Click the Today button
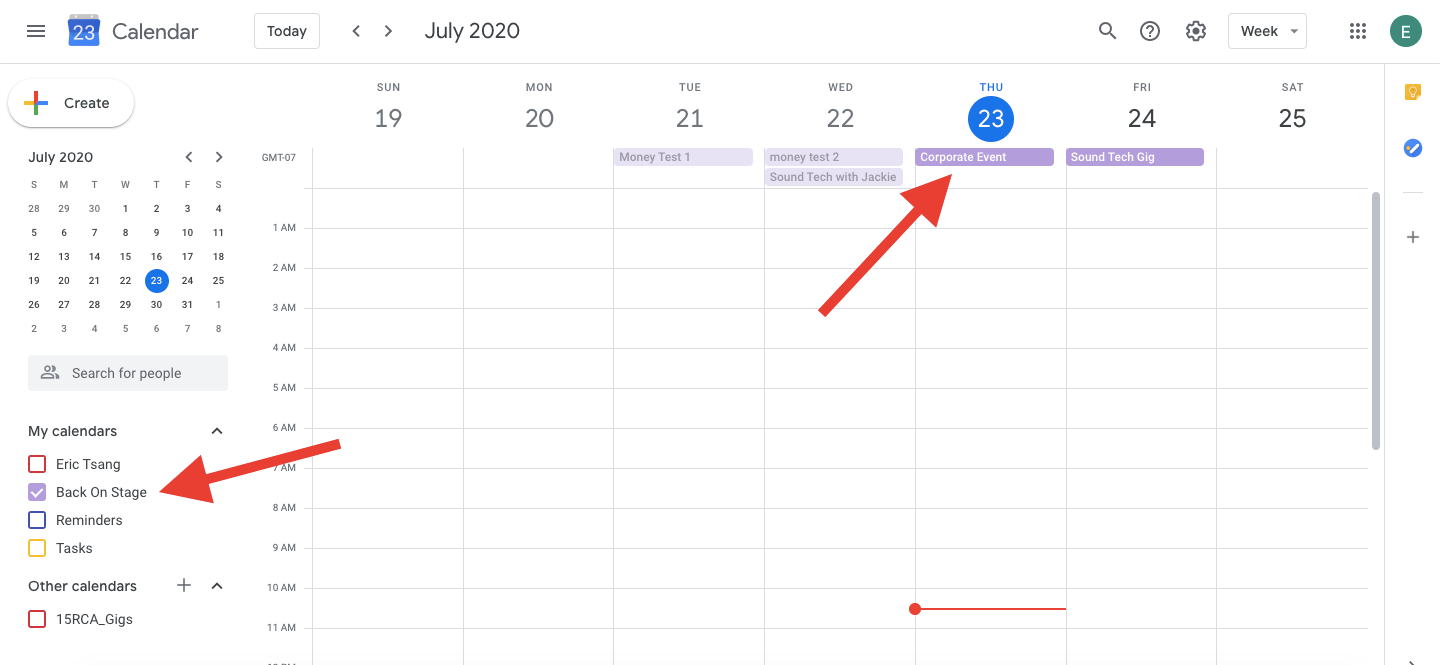 287,31
